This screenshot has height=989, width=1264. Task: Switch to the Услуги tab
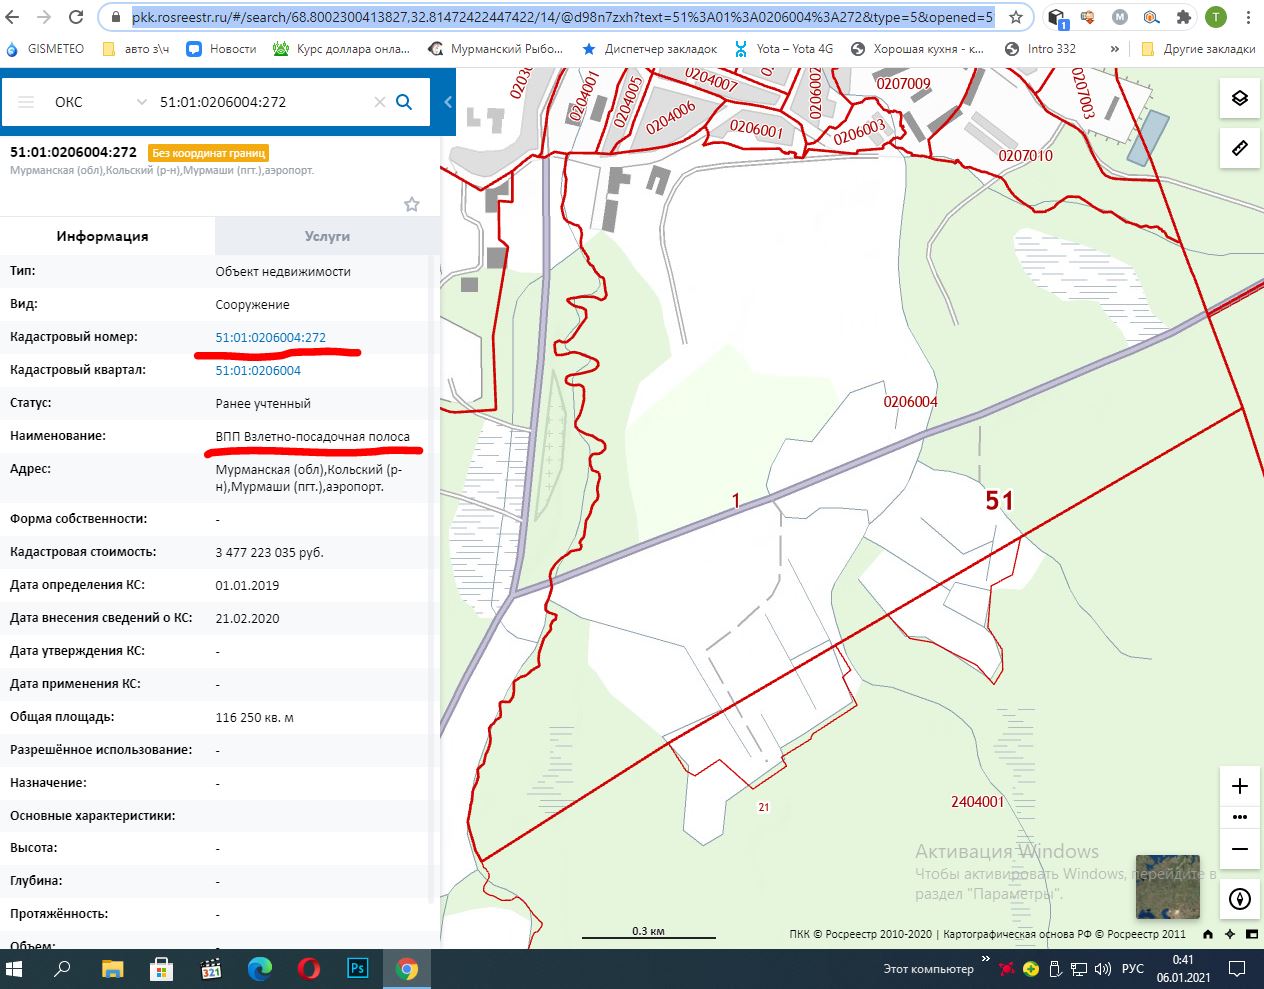pos(327,236)
